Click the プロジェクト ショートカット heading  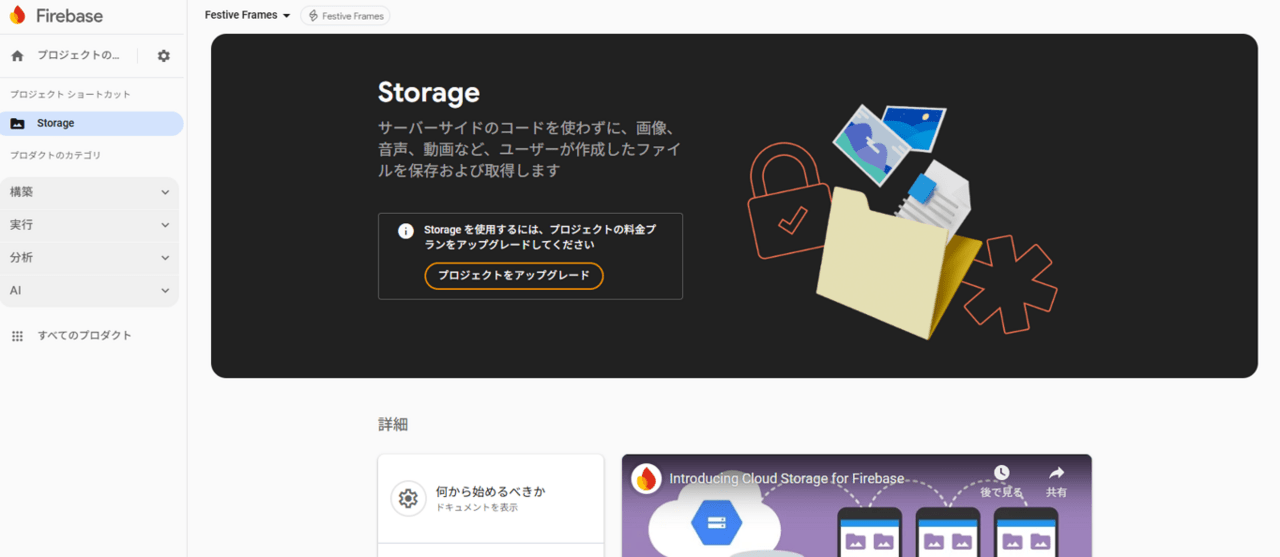click(x=70, y=94)
